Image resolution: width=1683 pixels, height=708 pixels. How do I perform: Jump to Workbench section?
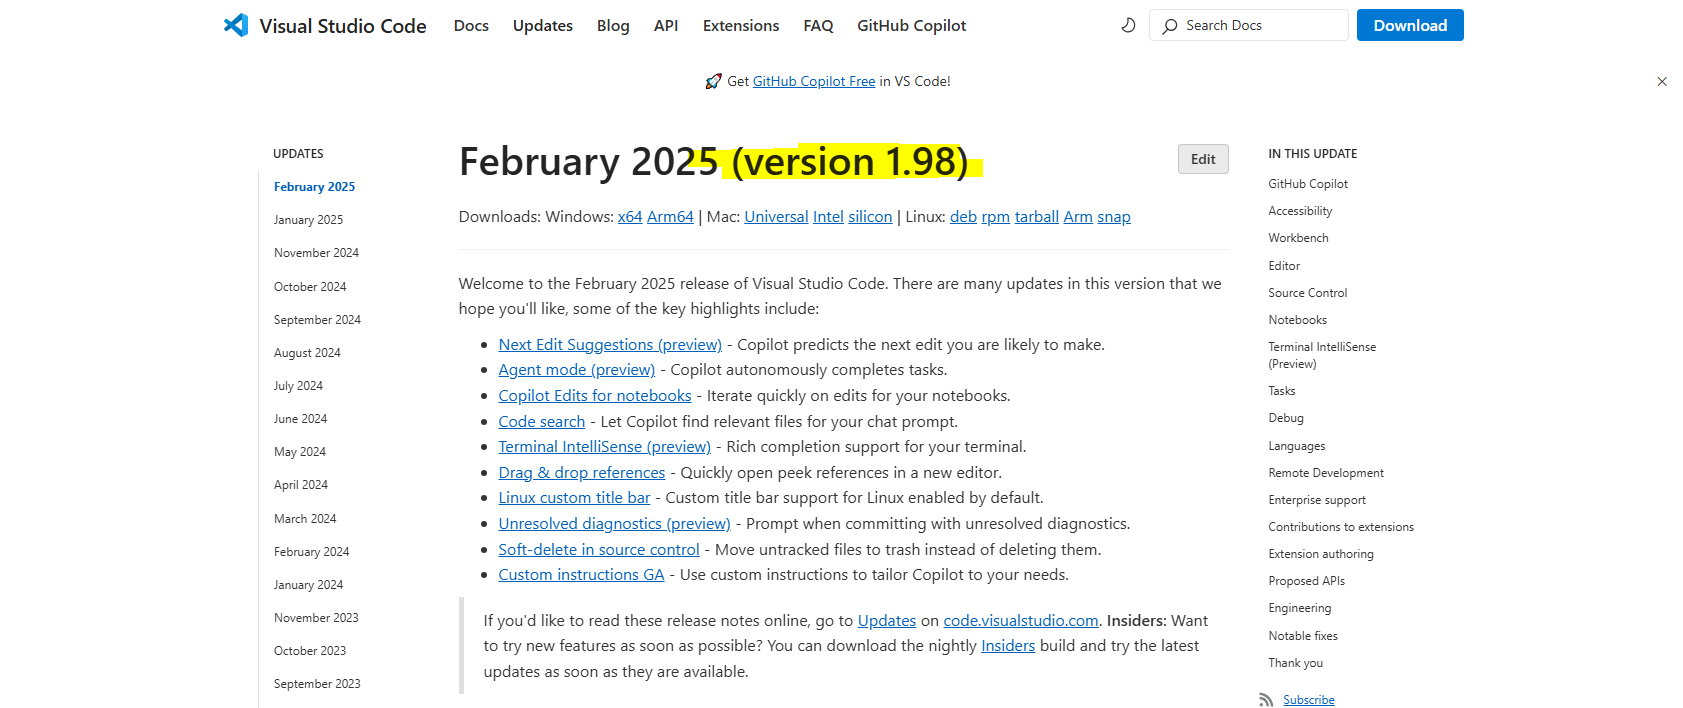[x=1298, y=238]
